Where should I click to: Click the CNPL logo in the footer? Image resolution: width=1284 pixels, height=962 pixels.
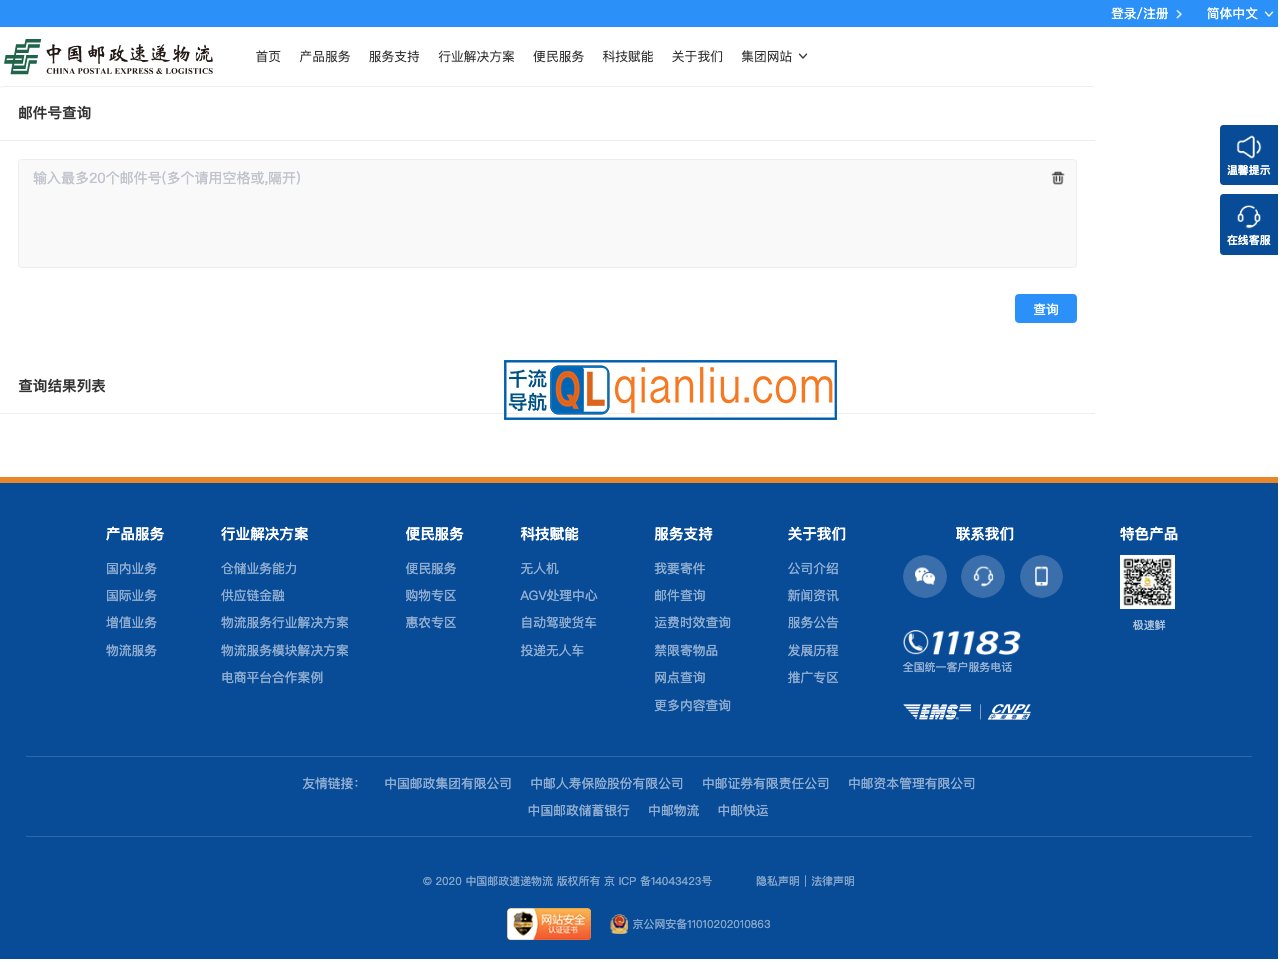point(1009,711)
